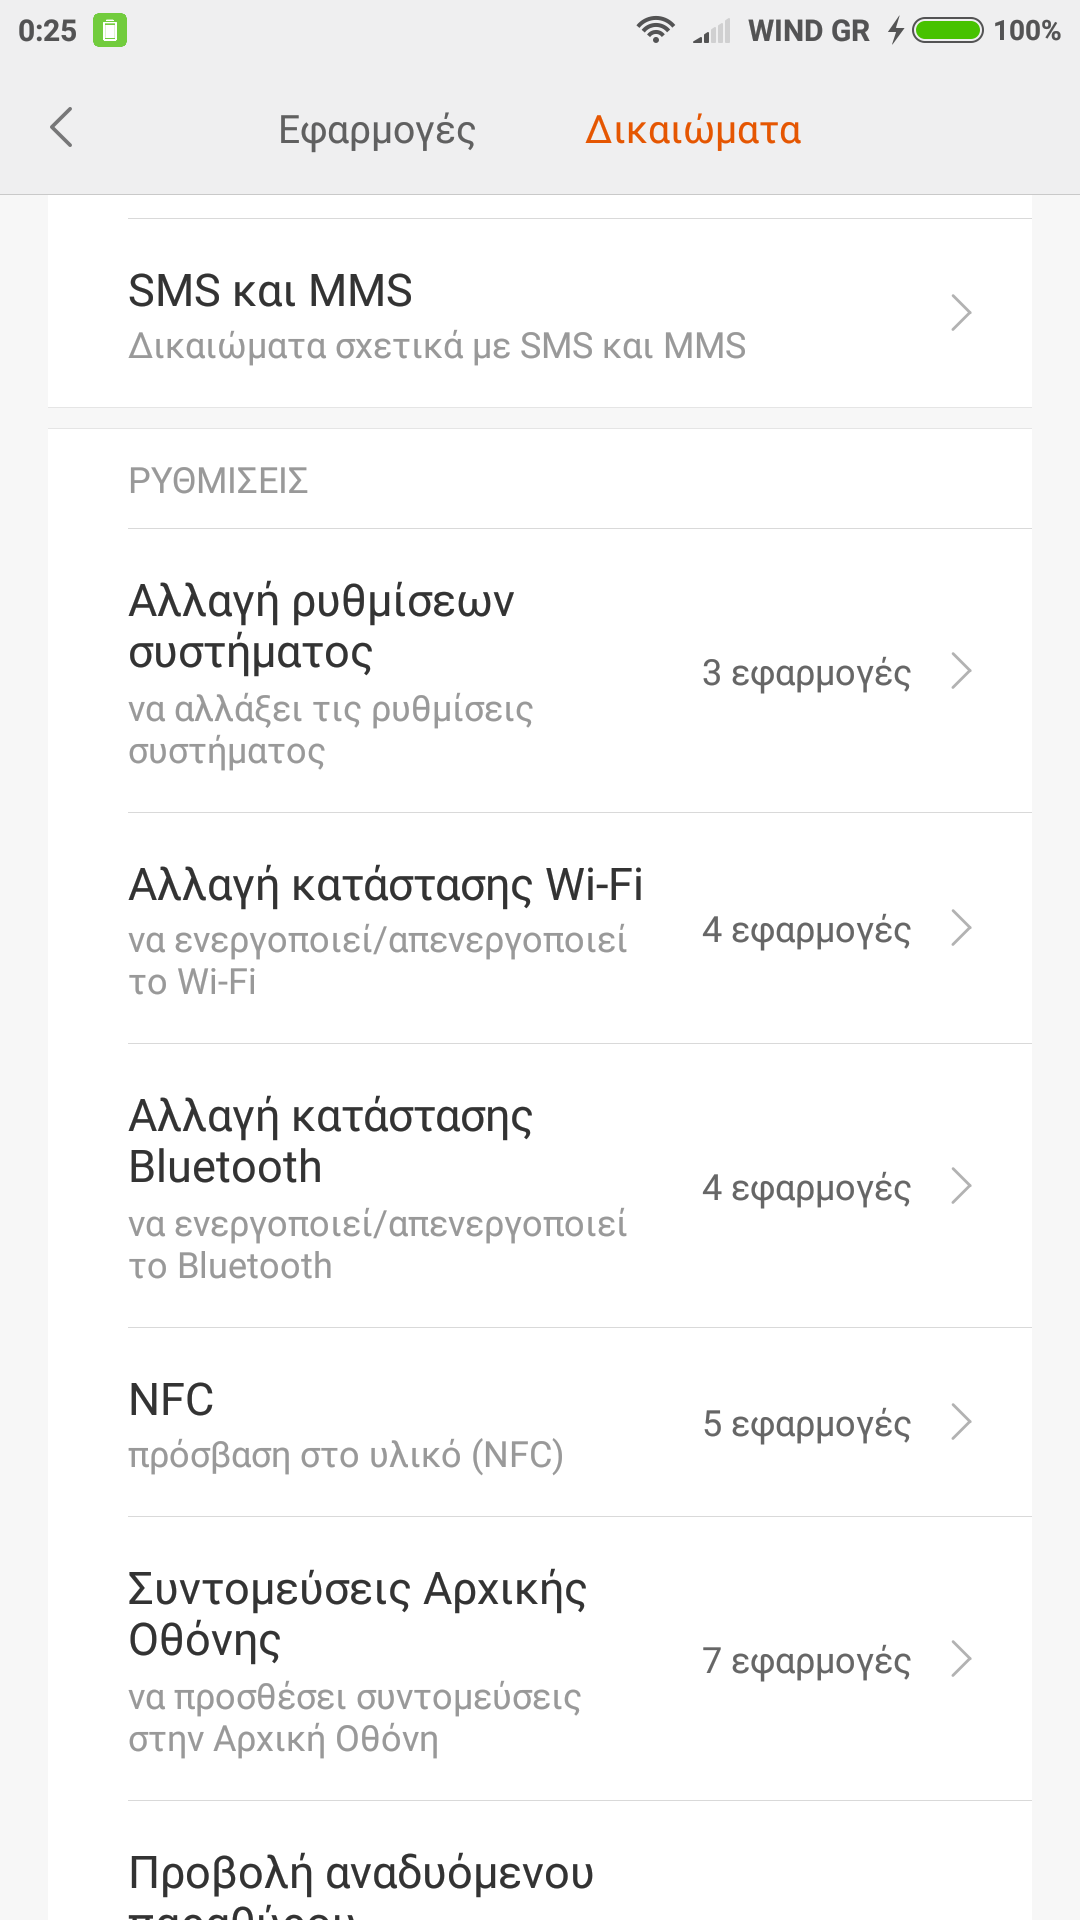This screenshot has height=1920, width=1080.
Task: Open Συντομεύσεις Αρχικής Οθόνης chevron
Action: click(961, 1659)
